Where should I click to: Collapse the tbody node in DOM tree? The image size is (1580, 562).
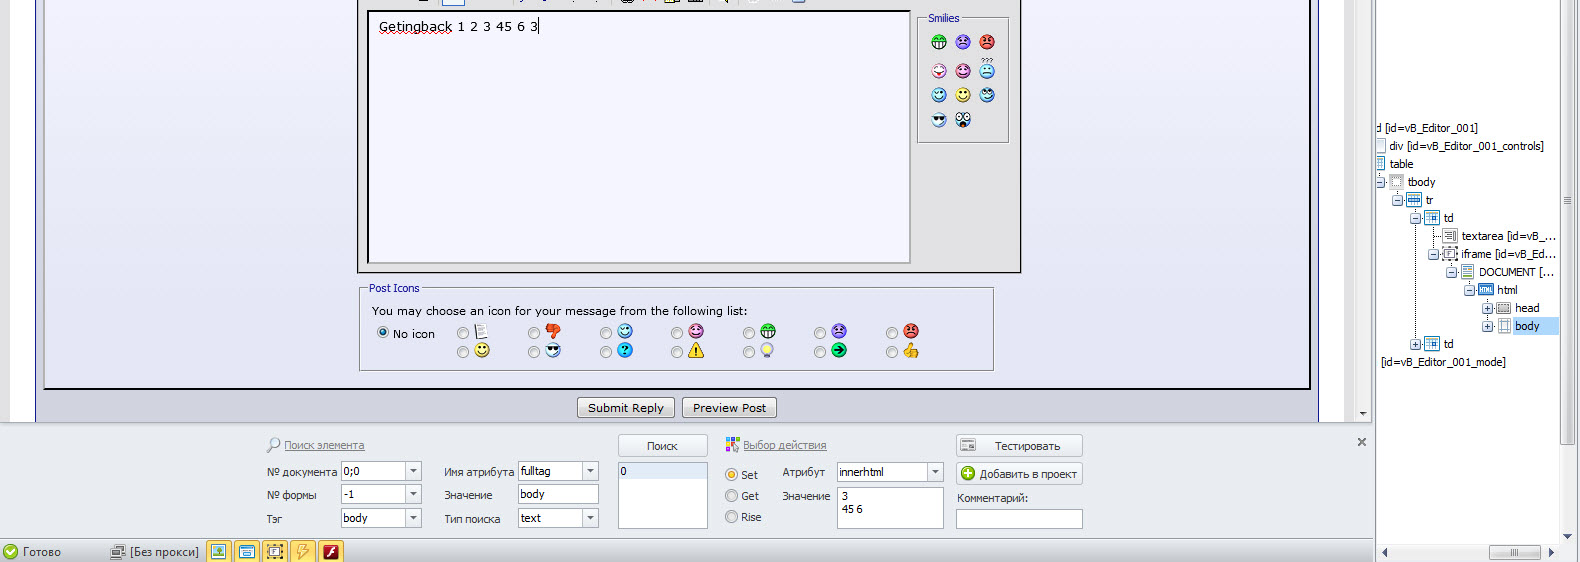(x=1380, y=182)
